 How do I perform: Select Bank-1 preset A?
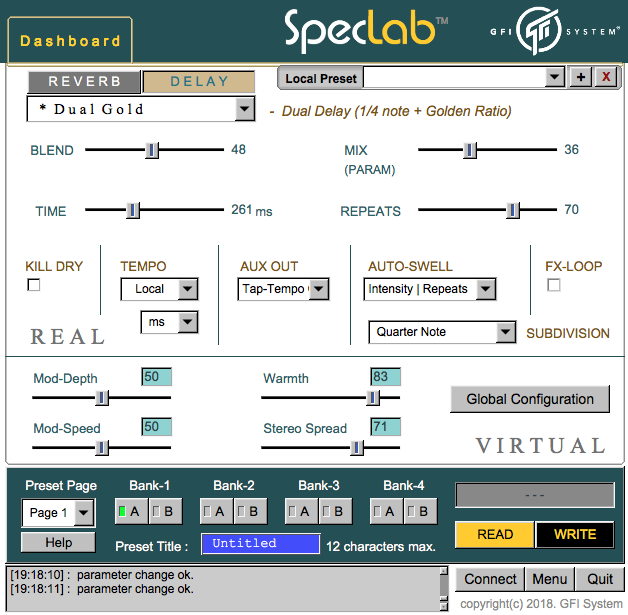click(131, 511)
